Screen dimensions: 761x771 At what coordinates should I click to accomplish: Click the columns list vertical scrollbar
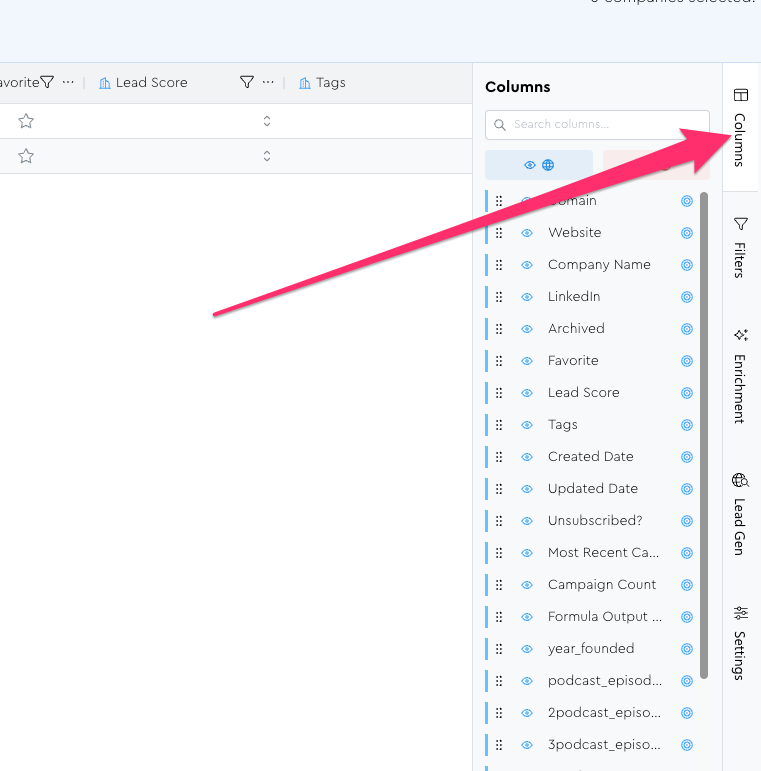(704, 430)
